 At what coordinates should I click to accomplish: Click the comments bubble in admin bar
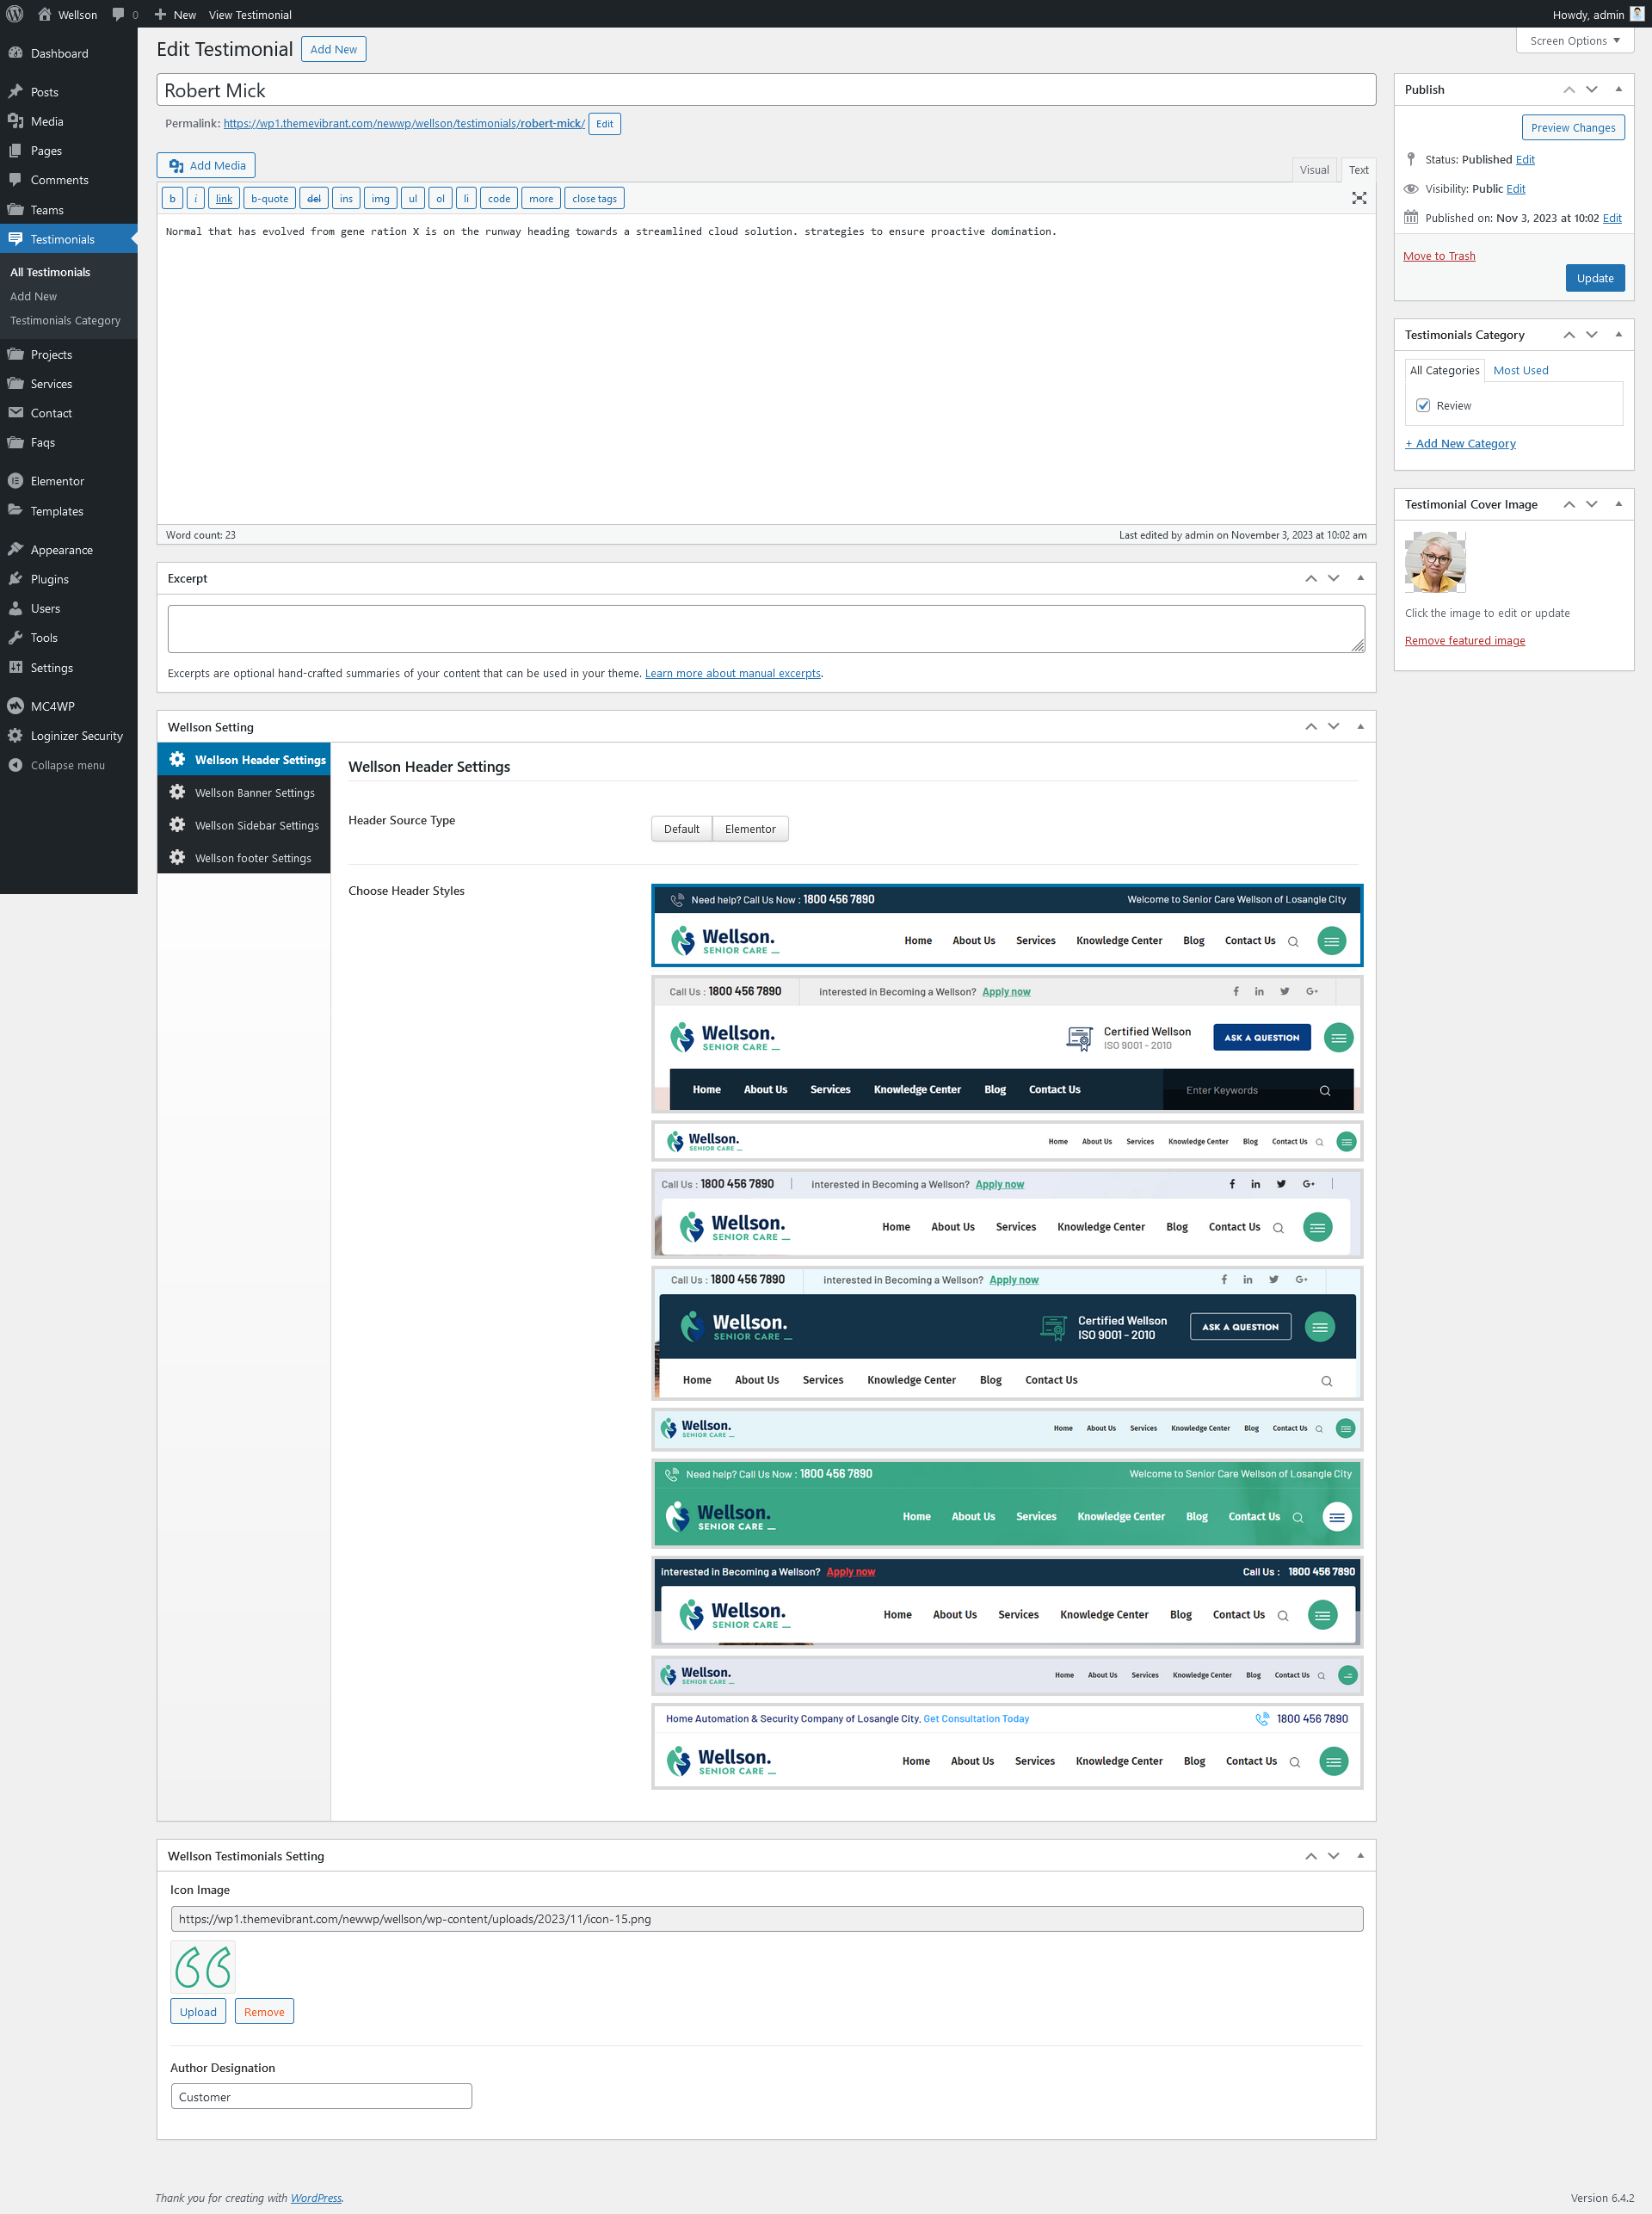click(x=119, y=14)
